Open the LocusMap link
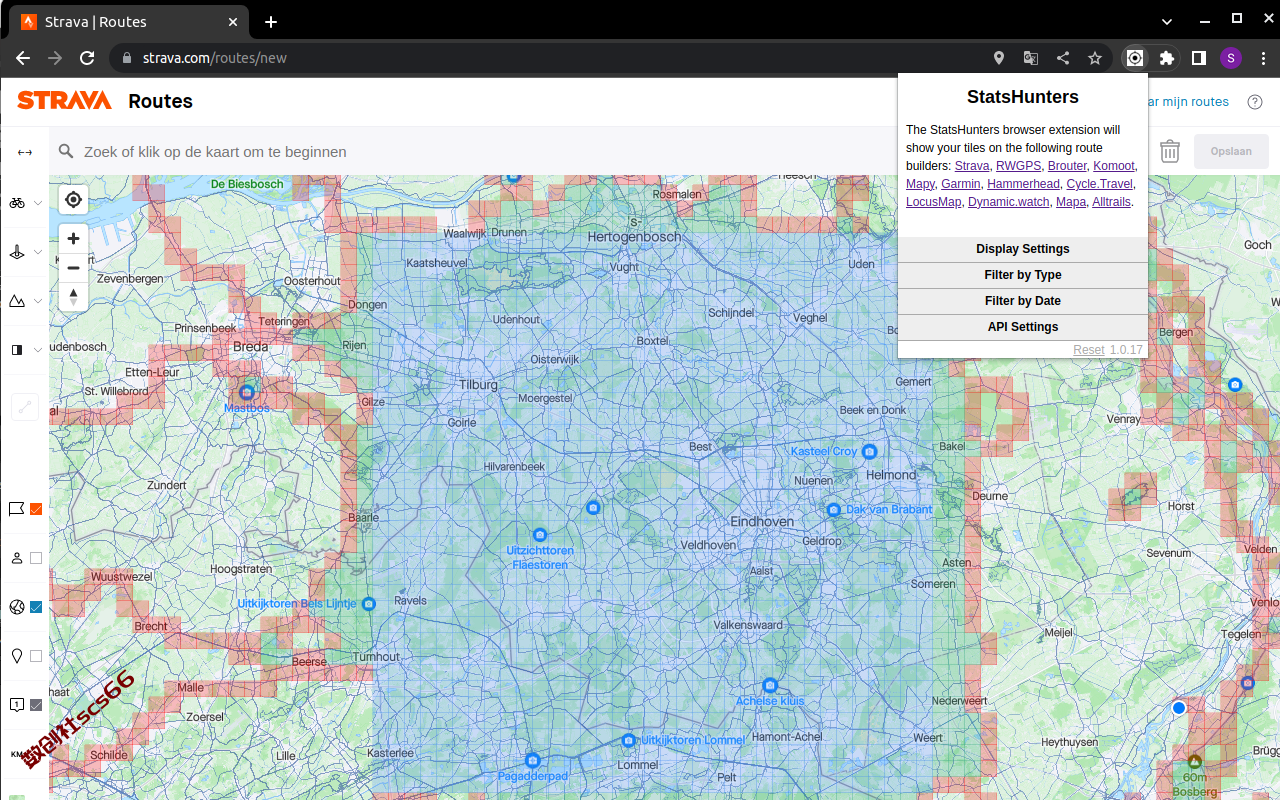This screenshot has height=800, width=1280. point(934,202)
